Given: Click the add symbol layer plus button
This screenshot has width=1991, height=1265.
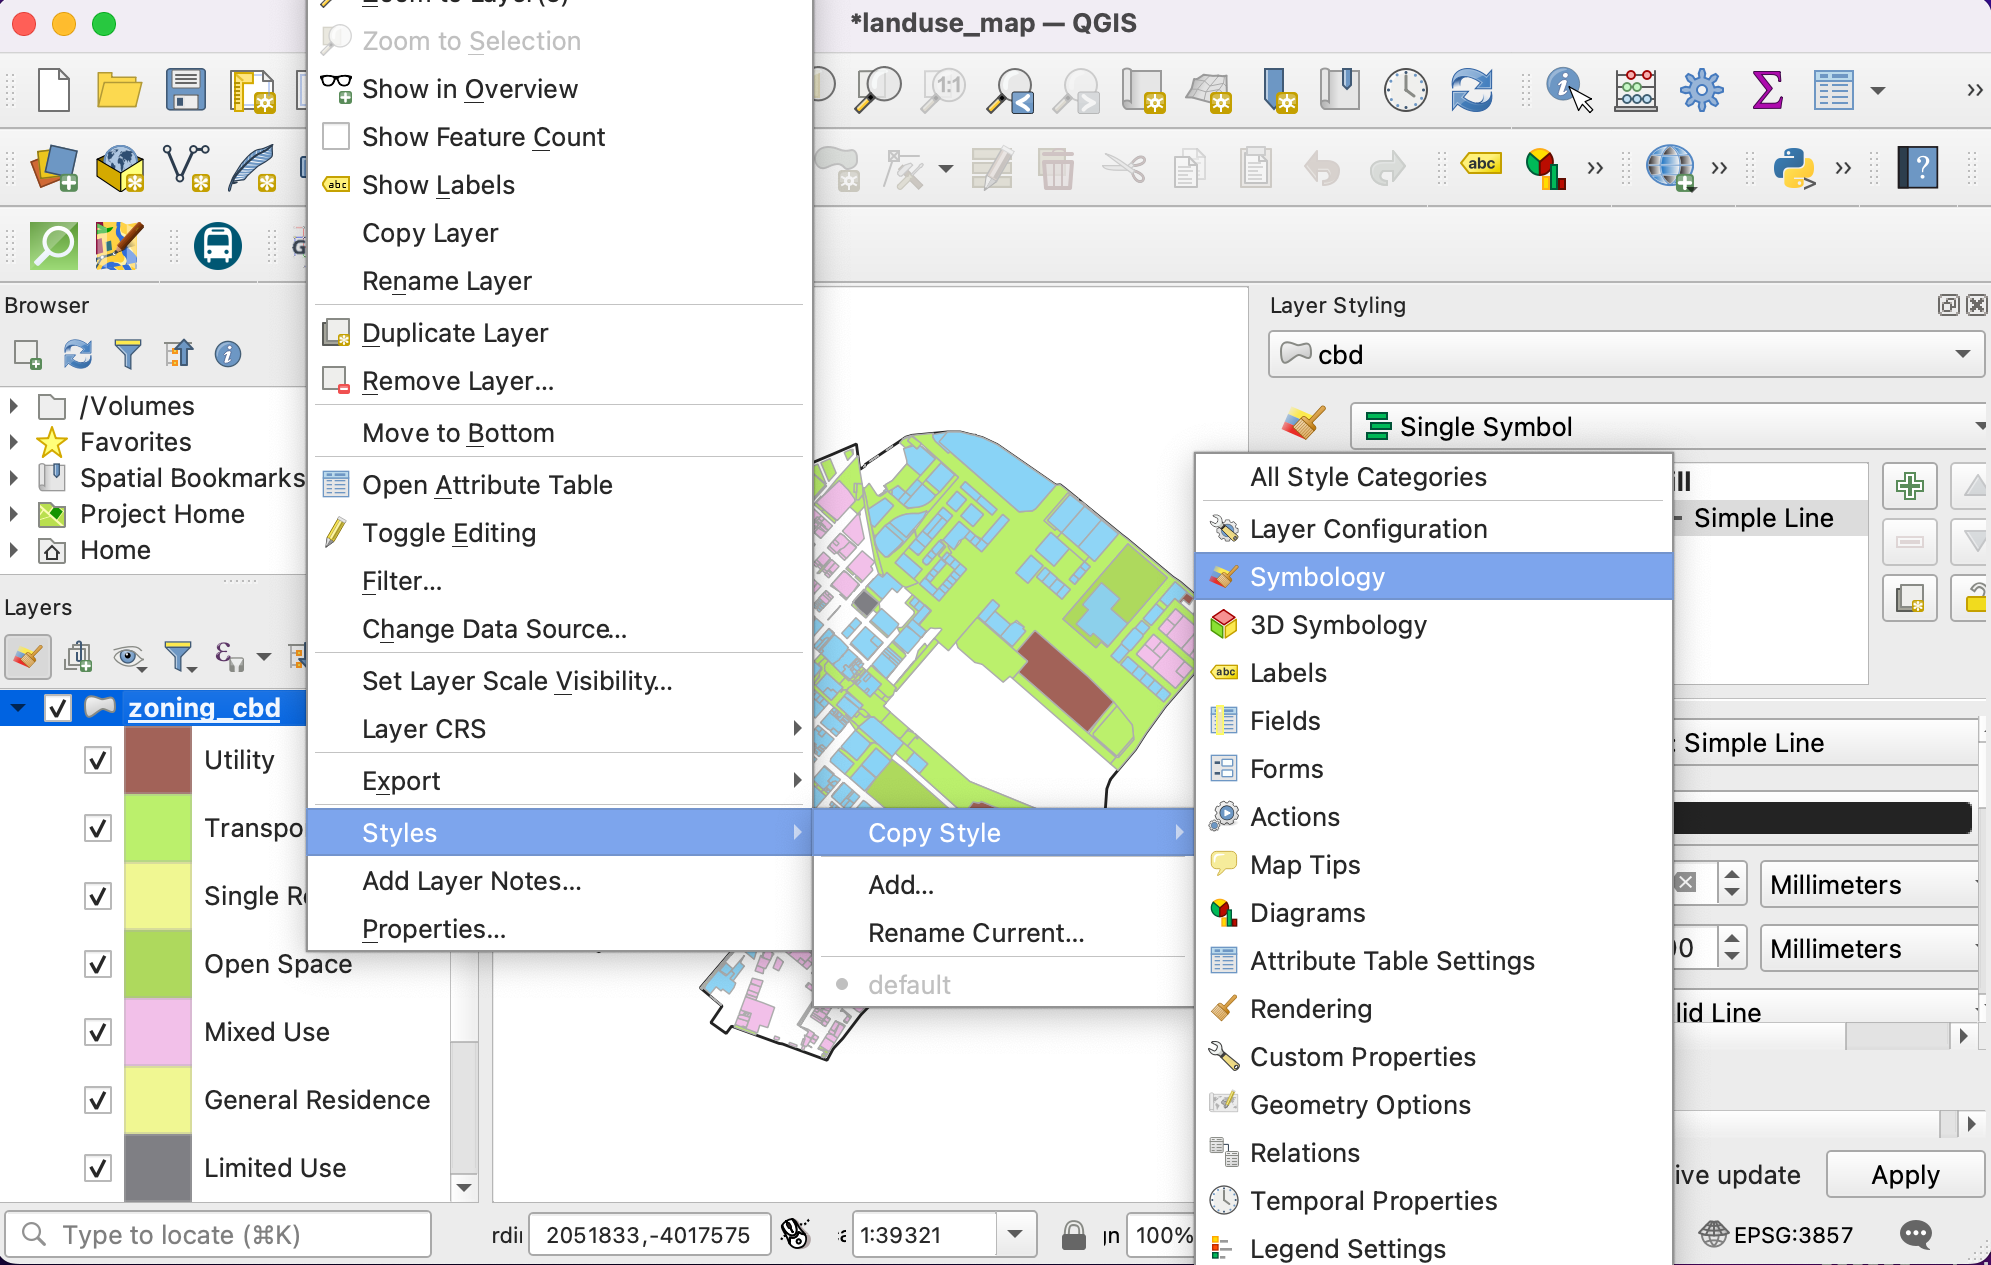Looking at the screenshot, I should click(x=1909, y=487).
